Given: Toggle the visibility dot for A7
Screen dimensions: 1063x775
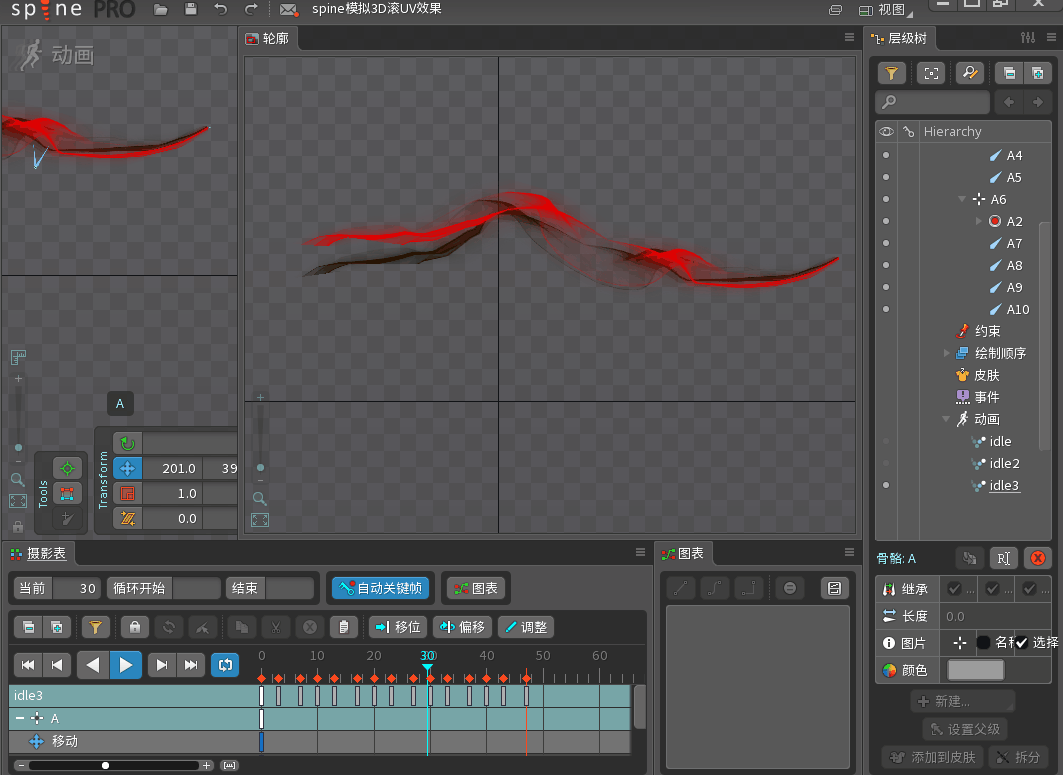Looking at the screenshot, I should [x=885, y=244].
